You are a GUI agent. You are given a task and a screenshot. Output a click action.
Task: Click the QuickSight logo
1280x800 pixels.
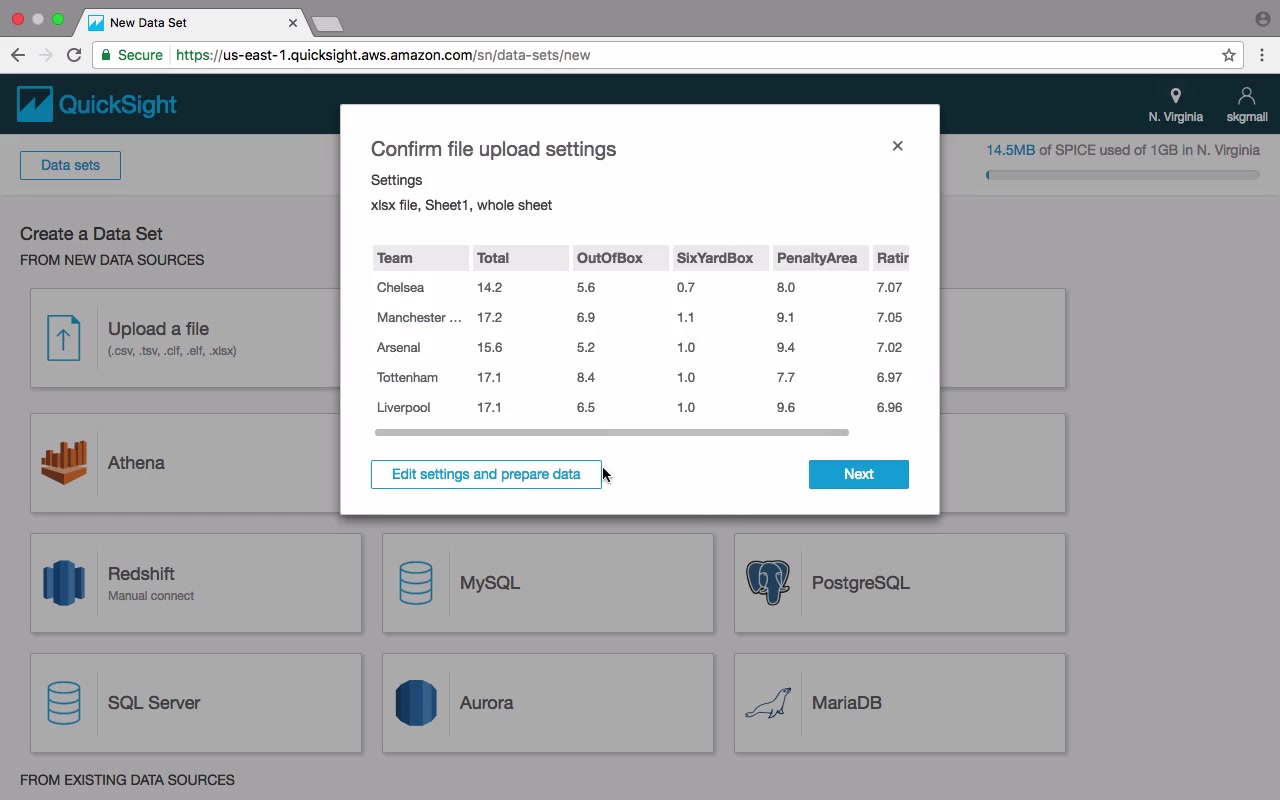[97, 104]
